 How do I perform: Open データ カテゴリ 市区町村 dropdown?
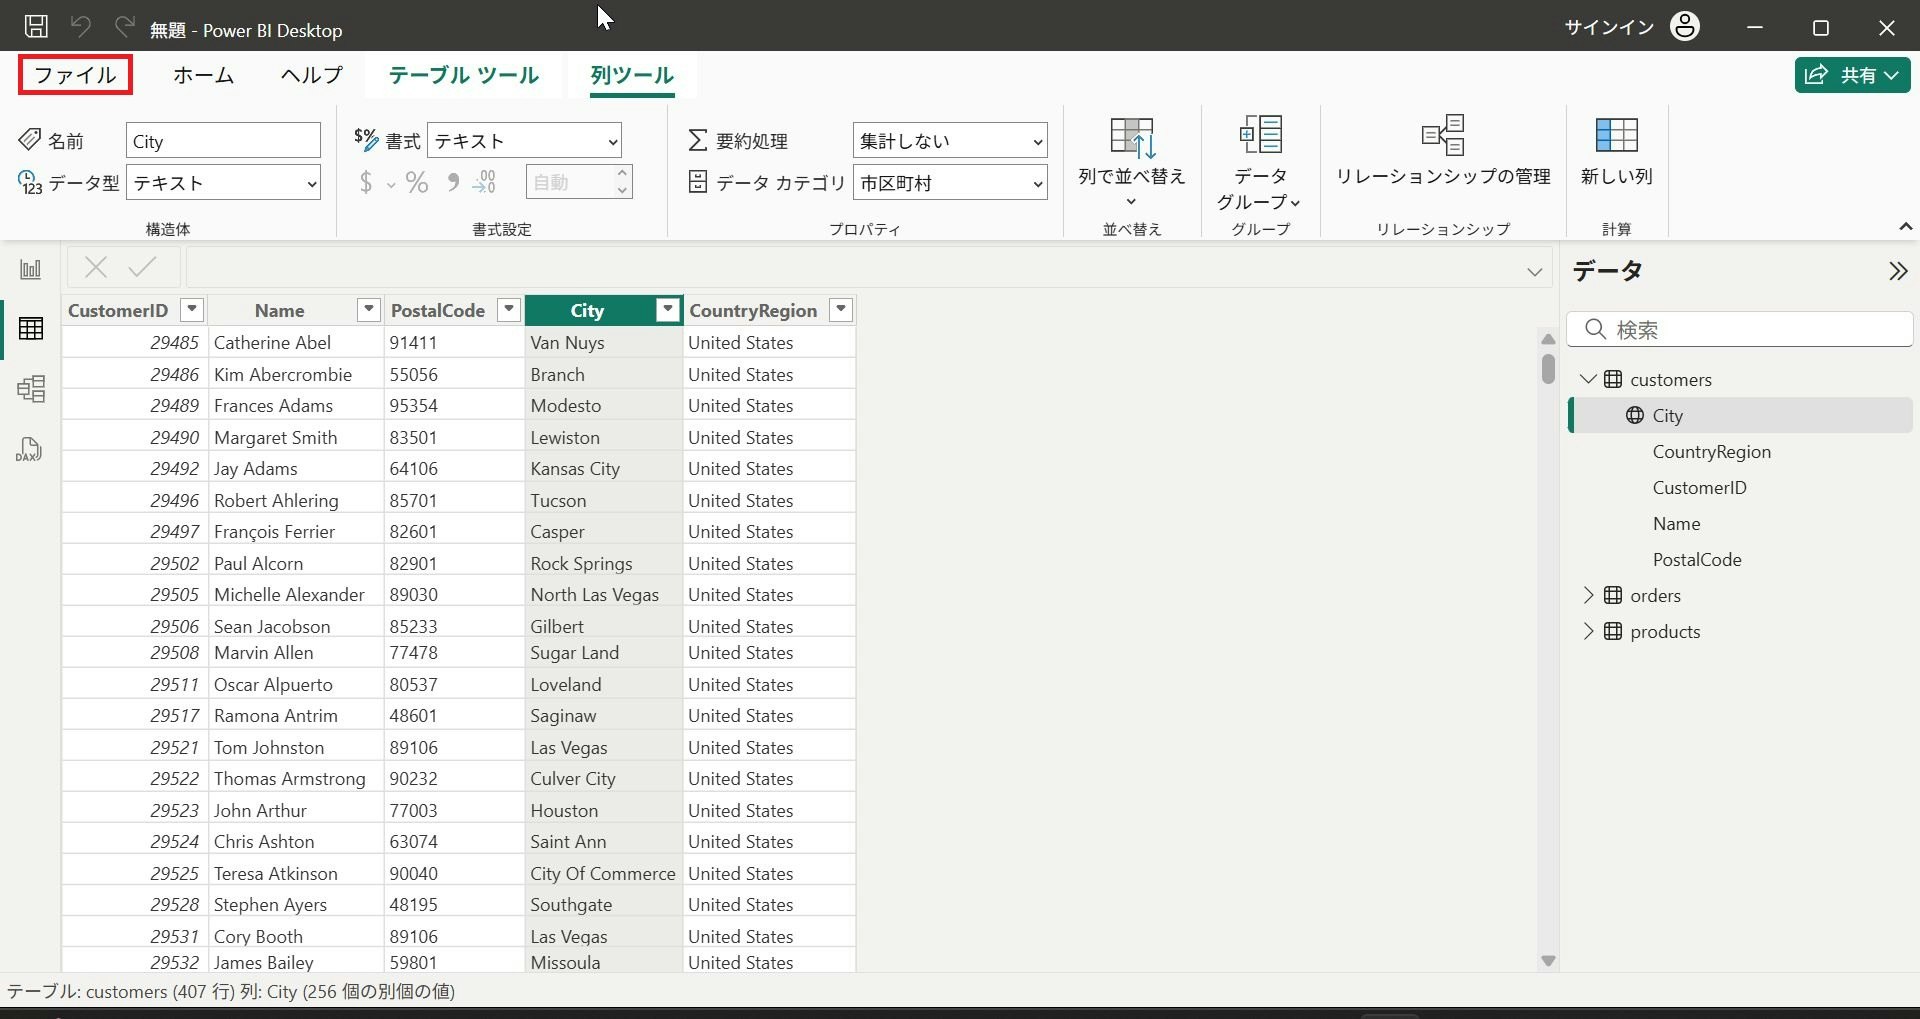tap(950, 183)
